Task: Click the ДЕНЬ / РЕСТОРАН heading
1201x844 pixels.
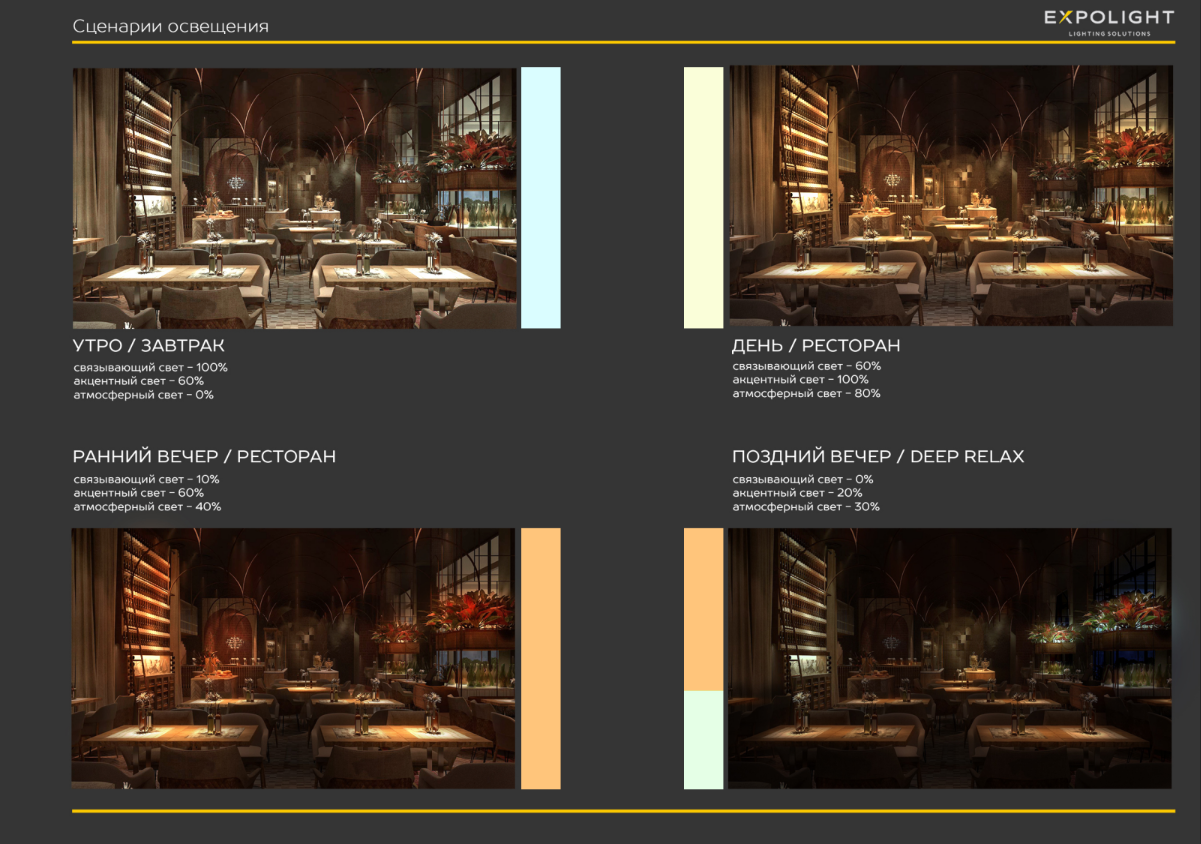Action: tap(816, 346)
